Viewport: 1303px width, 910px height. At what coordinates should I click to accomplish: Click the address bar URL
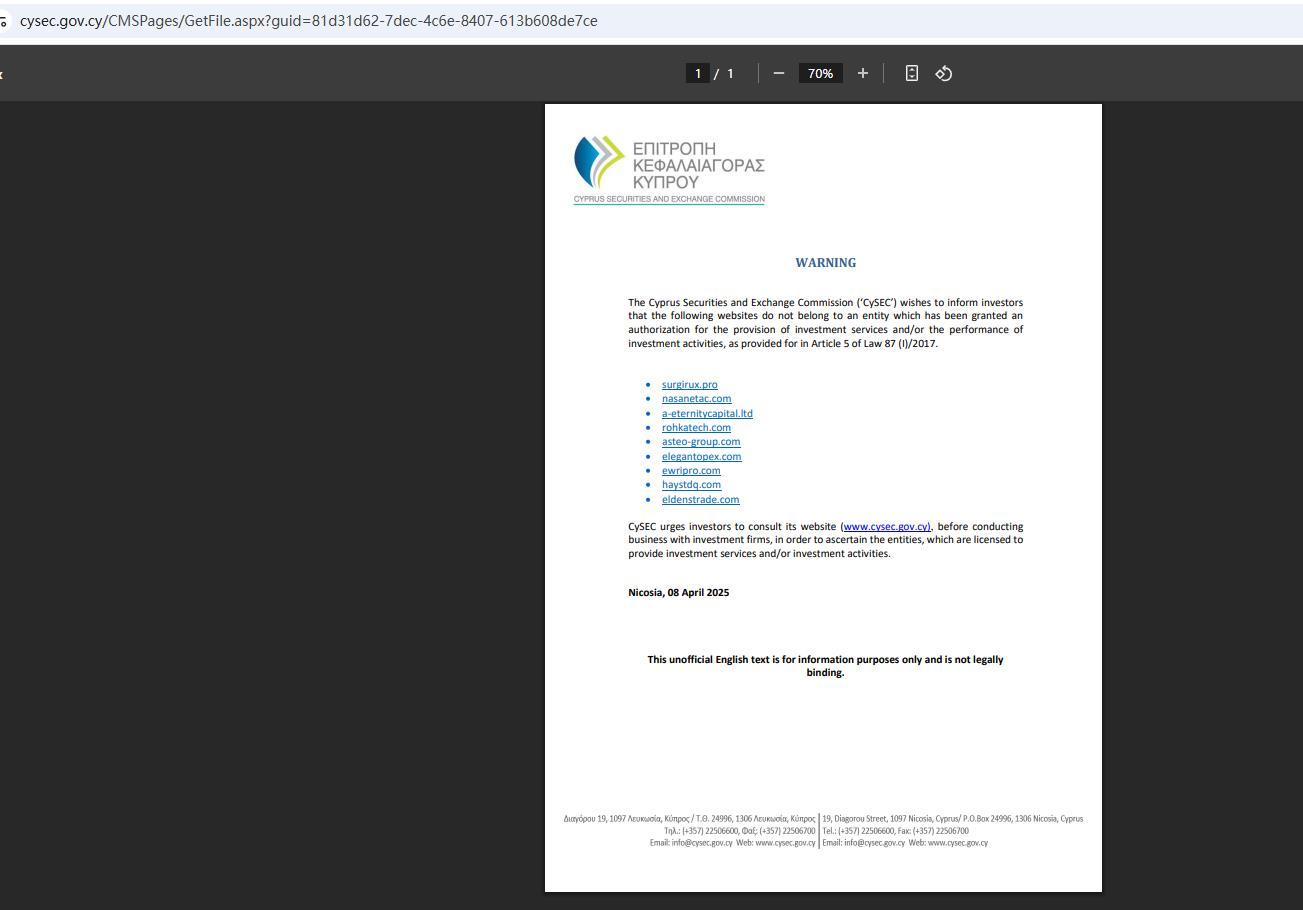309,21
